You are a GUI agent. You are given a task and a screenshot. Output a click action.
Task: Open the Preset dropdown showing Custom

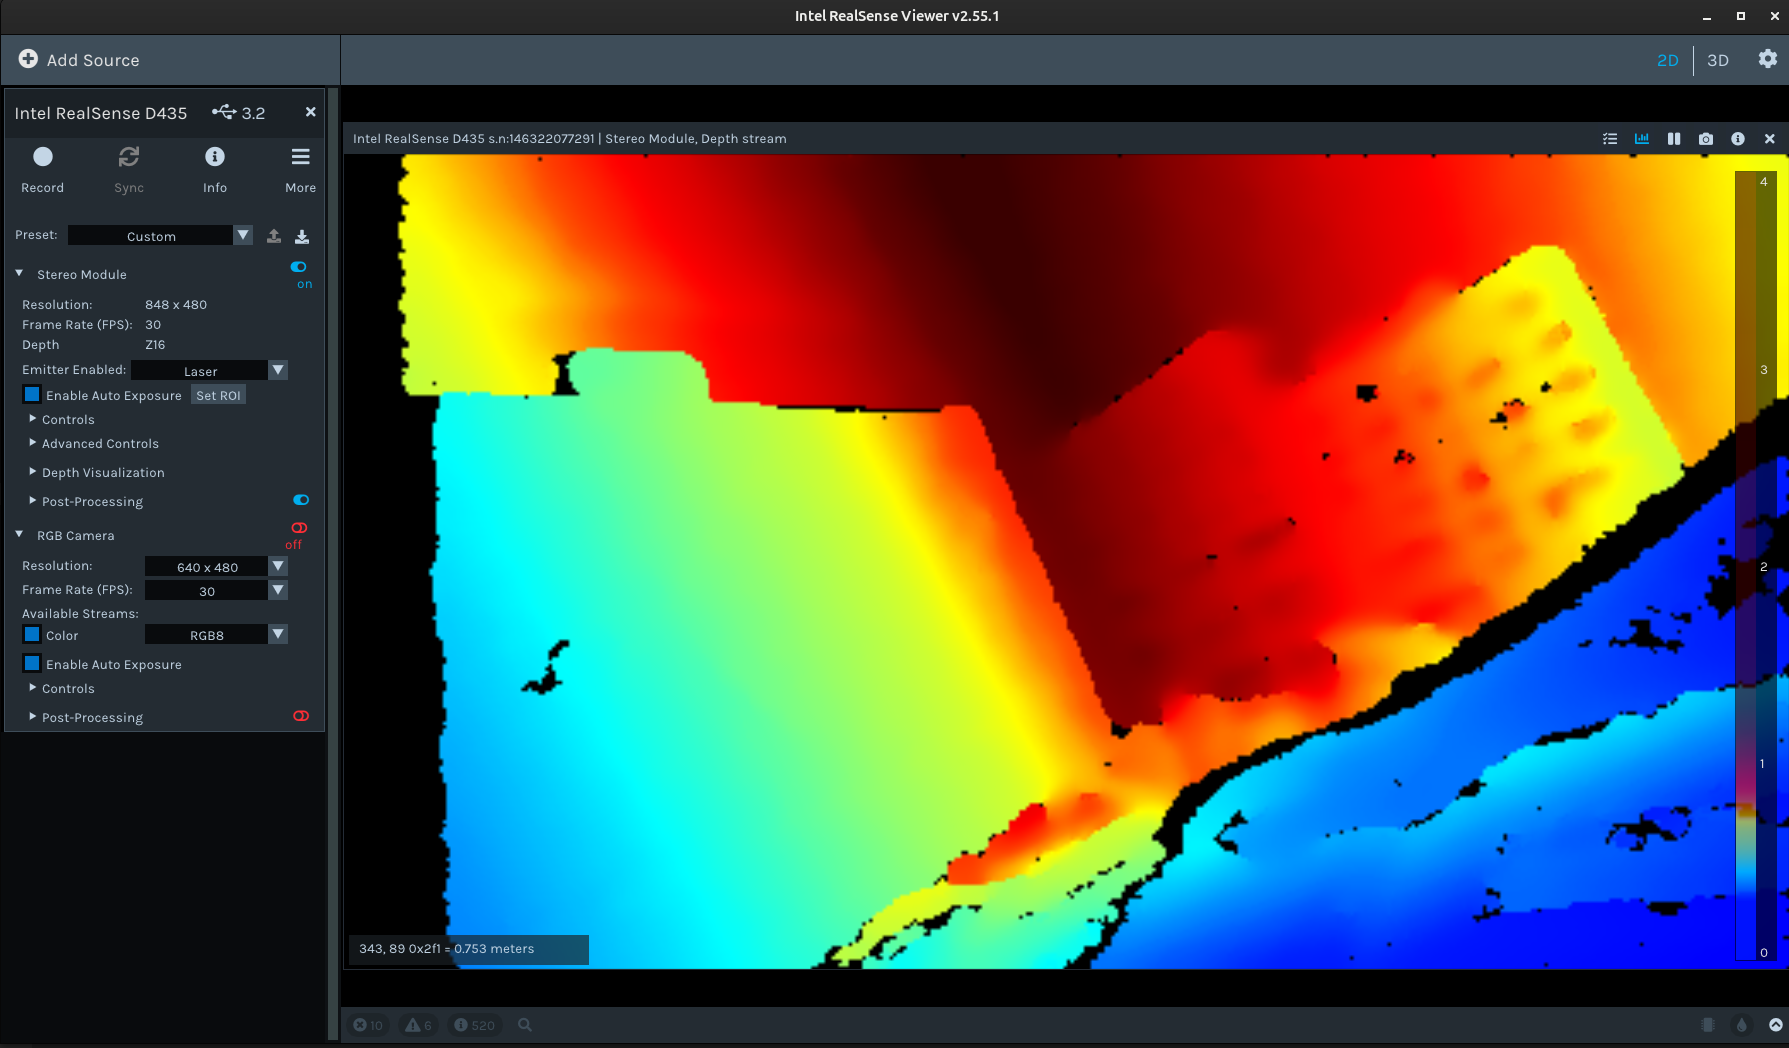[160, 236]
